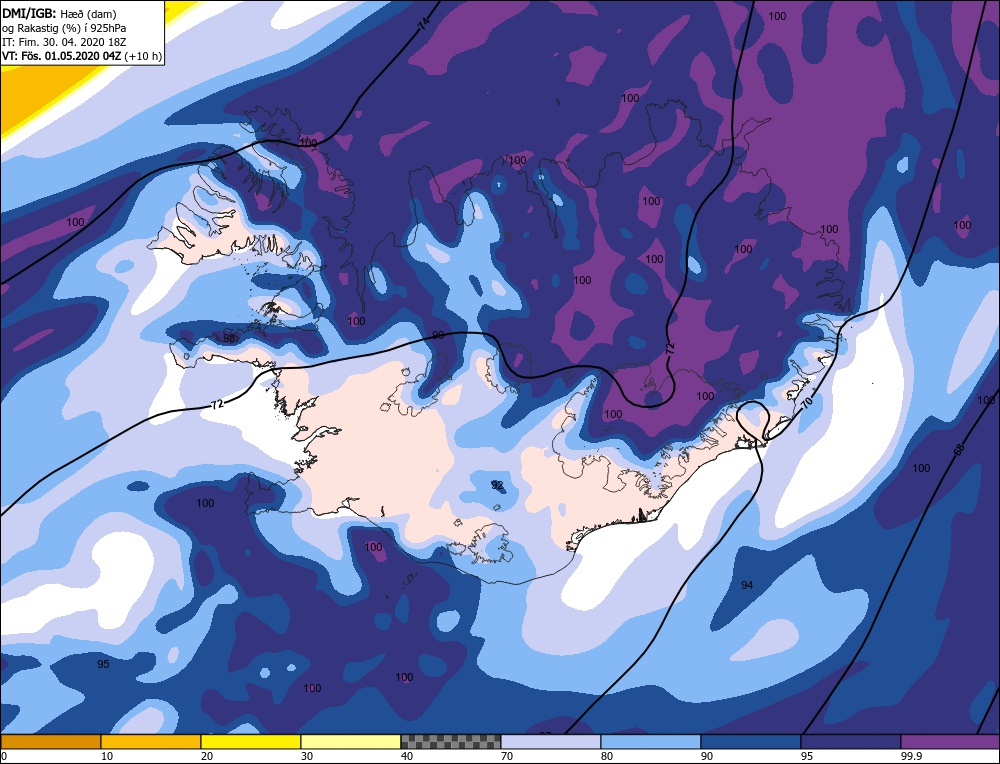Click the bright yellow 20–30 legend swatch
The height and width of the screenshot is (764, 1000).
pyautogui.click(x=251, y=742)
